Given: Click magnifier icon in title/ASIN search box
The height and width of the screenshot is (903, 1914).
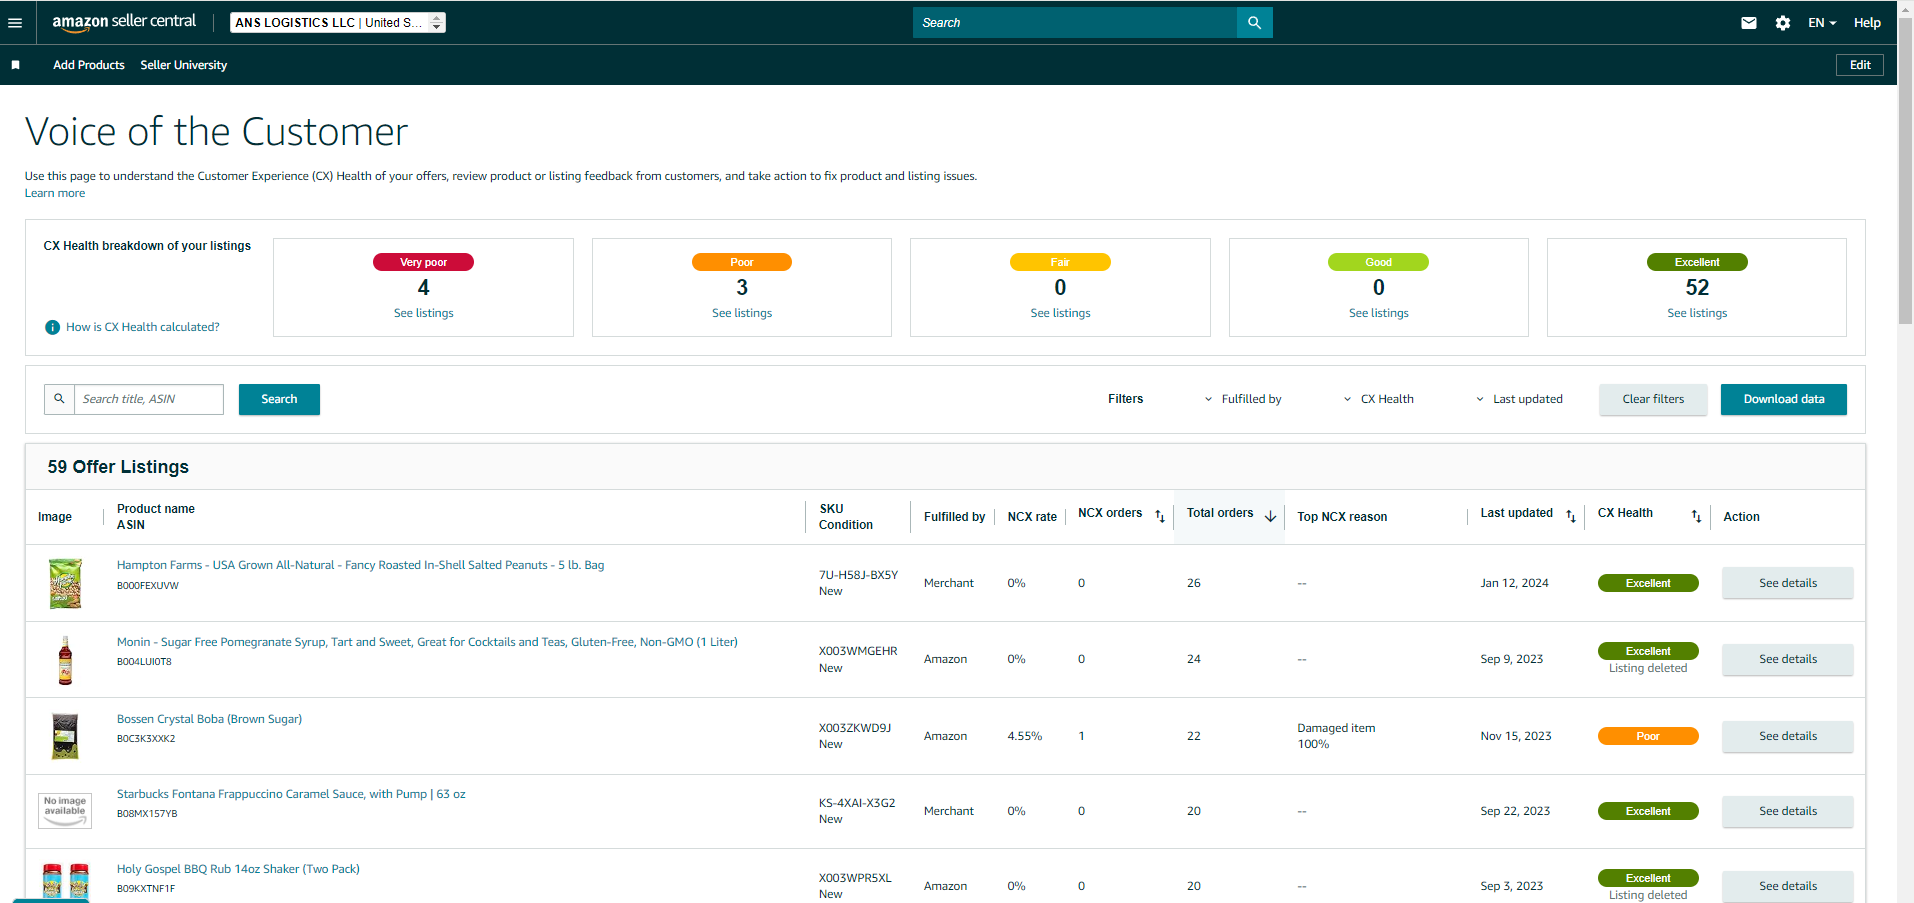Looking at the screenshot, I should [59, 399].
